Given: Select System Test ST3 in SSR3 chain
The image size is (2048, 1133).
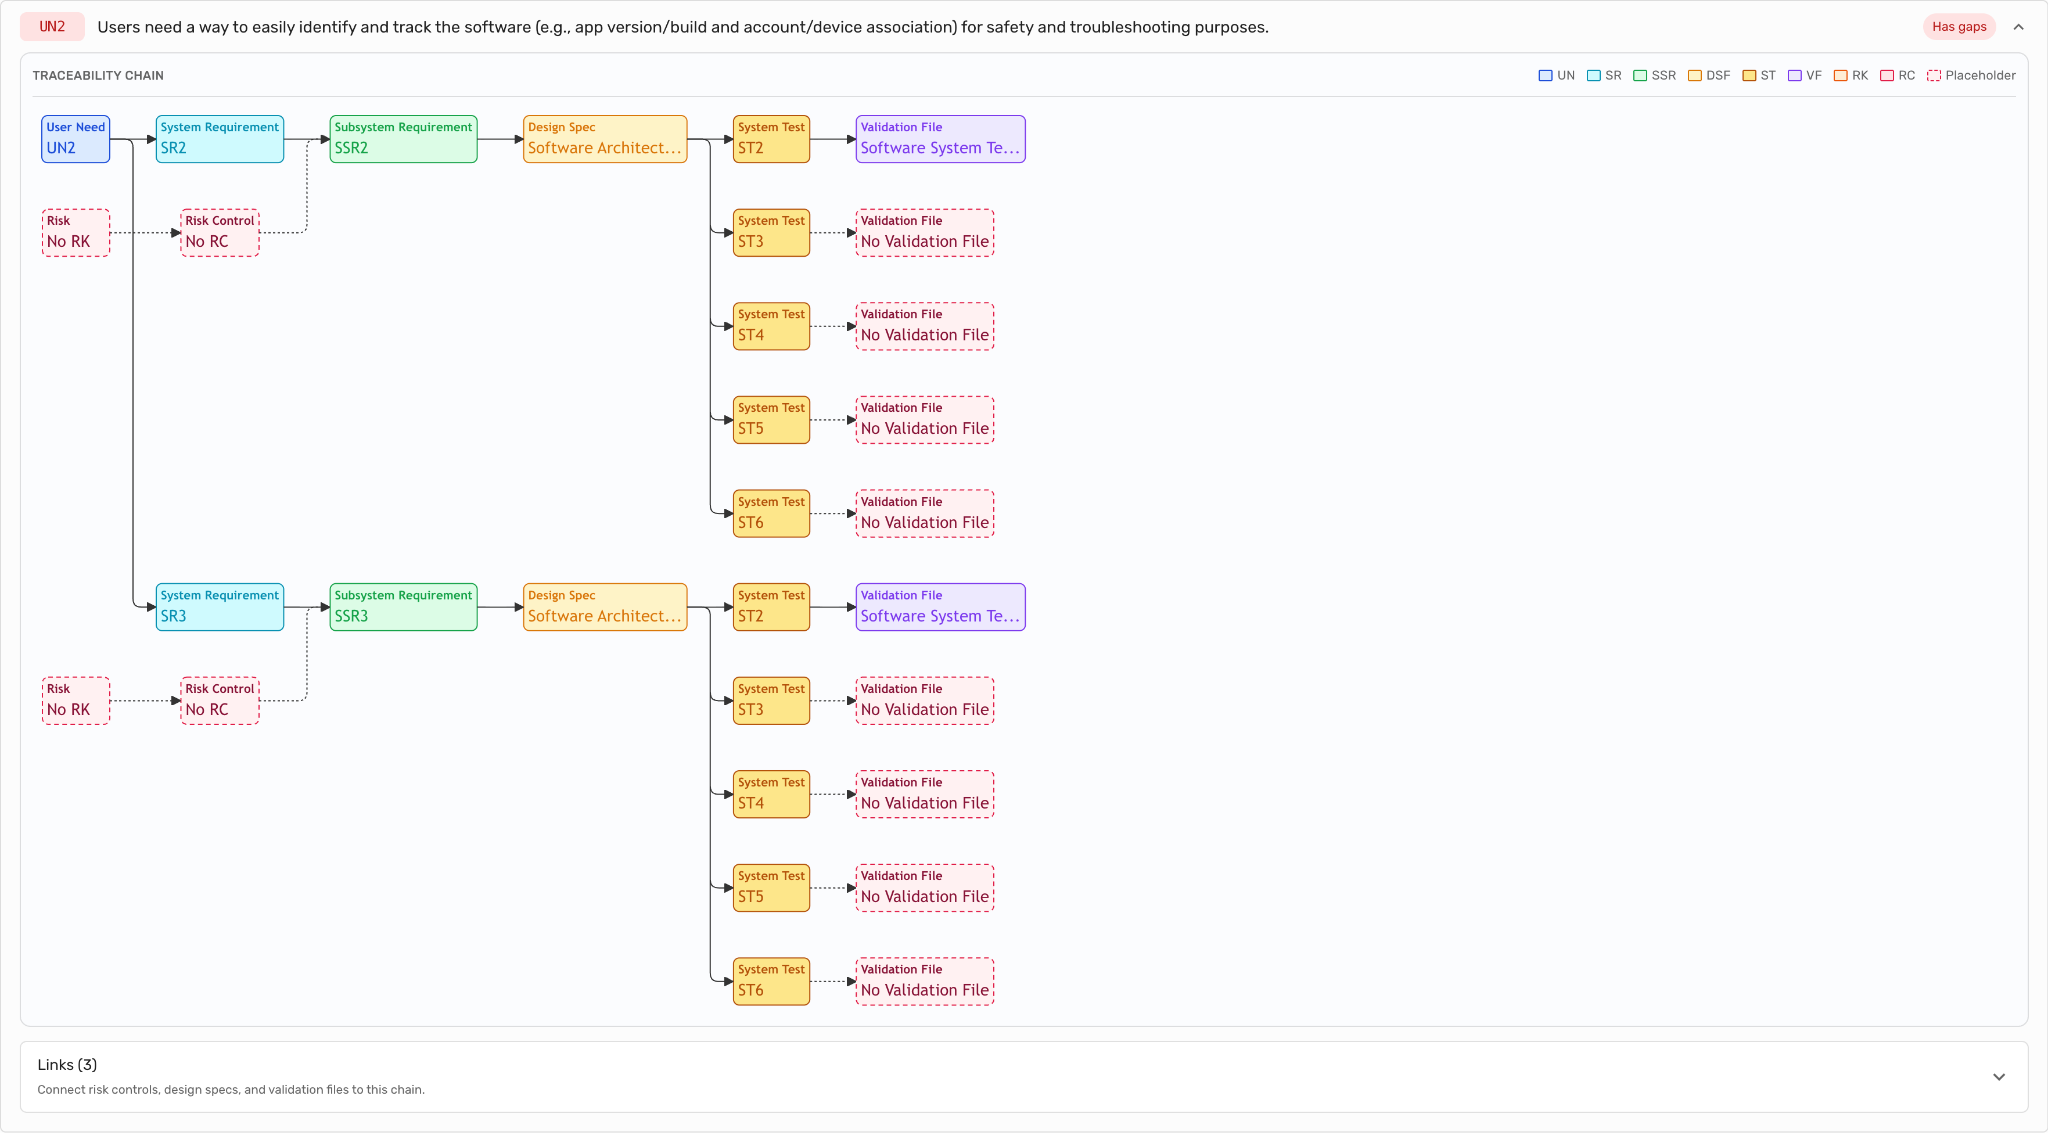Looking at the screenshot, I should tap(771, 701).
